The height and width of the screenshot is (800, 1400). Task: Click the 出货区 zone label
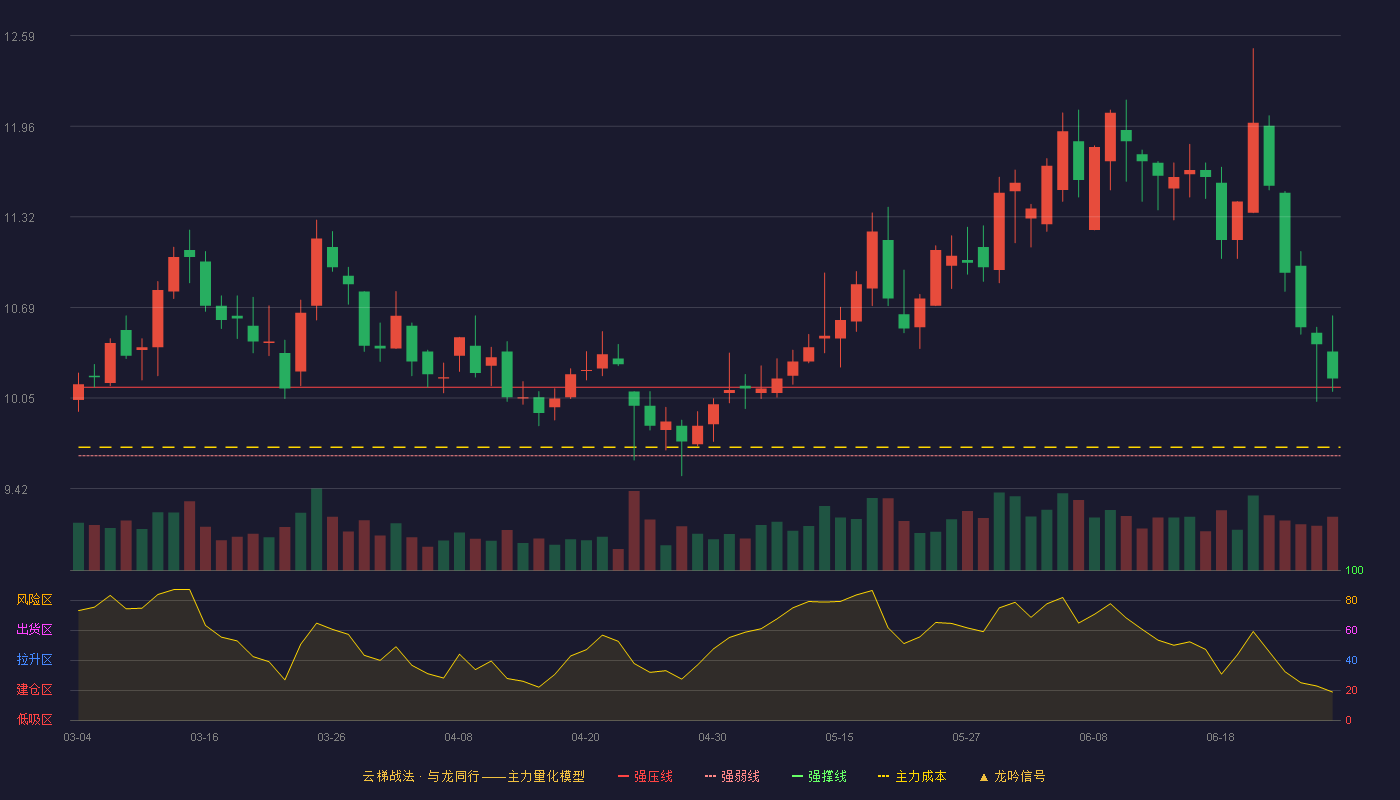coord(34,630)
